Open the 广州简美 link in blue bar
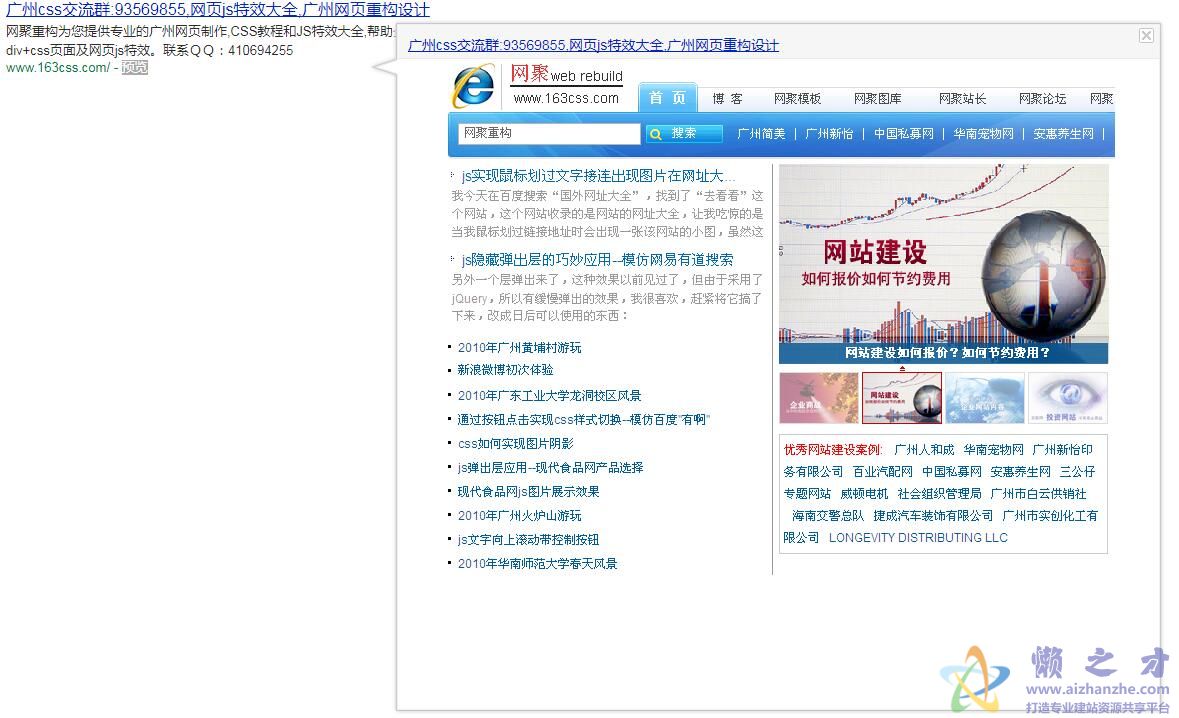The image size is (1179, 718). [x=761, y=134]
